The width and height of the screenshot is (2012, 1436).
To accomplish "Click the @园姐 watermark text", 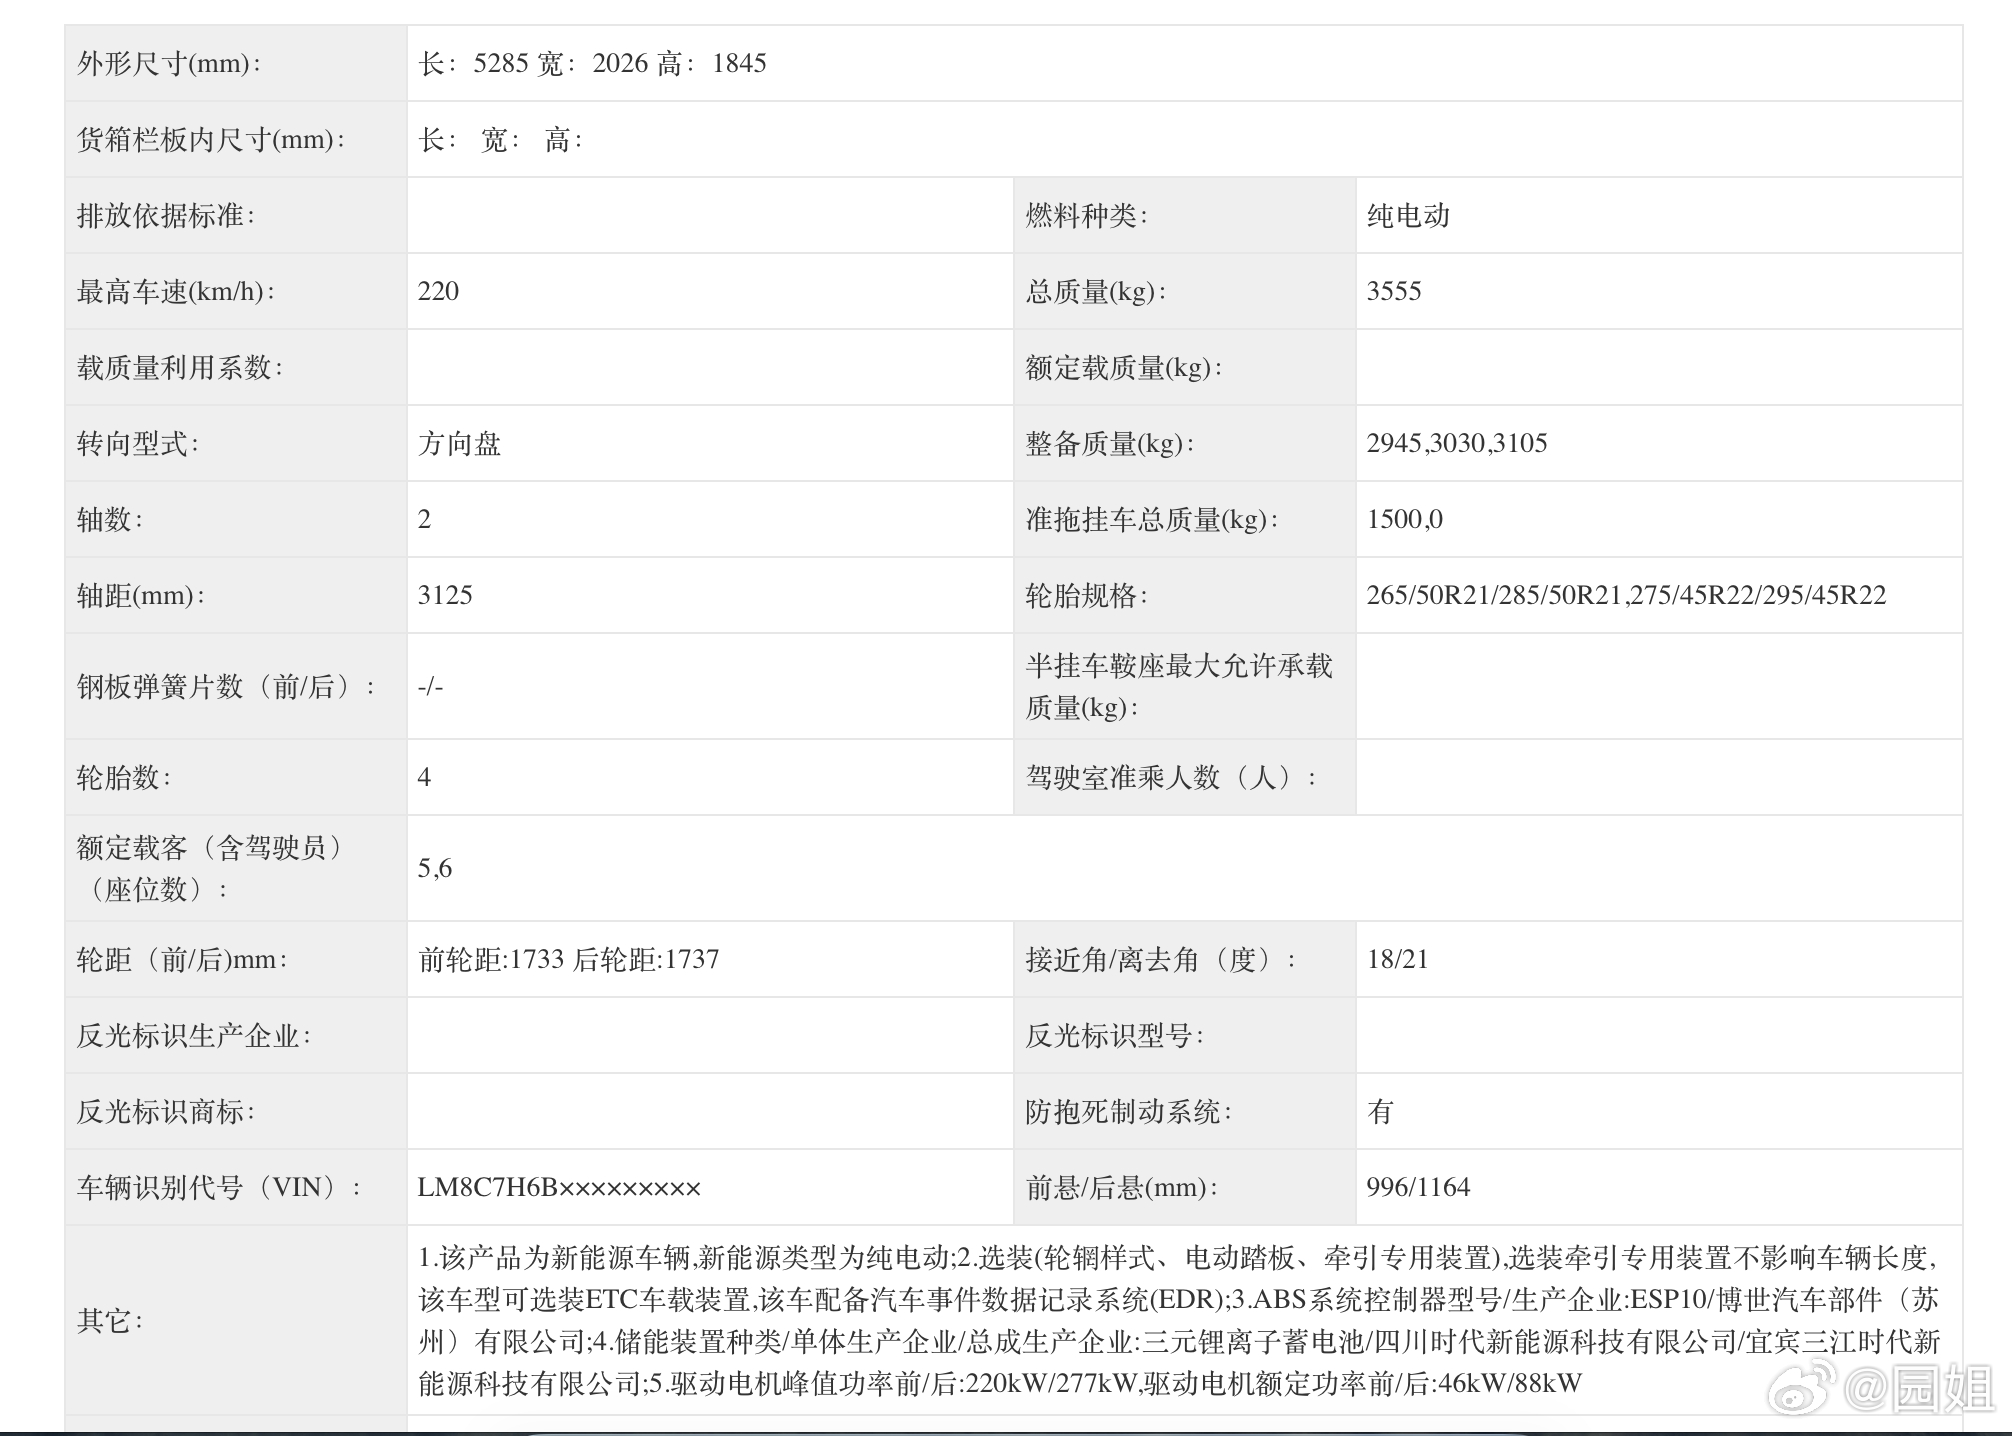I will (1918, 1390).
